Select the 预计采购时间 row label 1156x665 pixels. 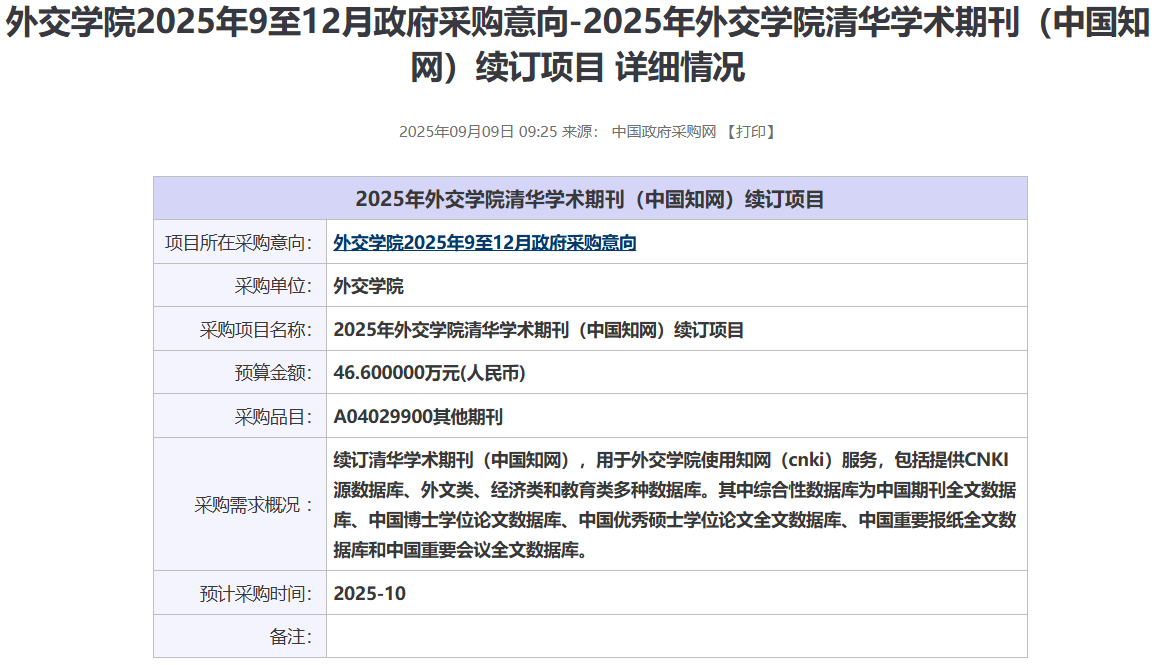click(256, 593)
